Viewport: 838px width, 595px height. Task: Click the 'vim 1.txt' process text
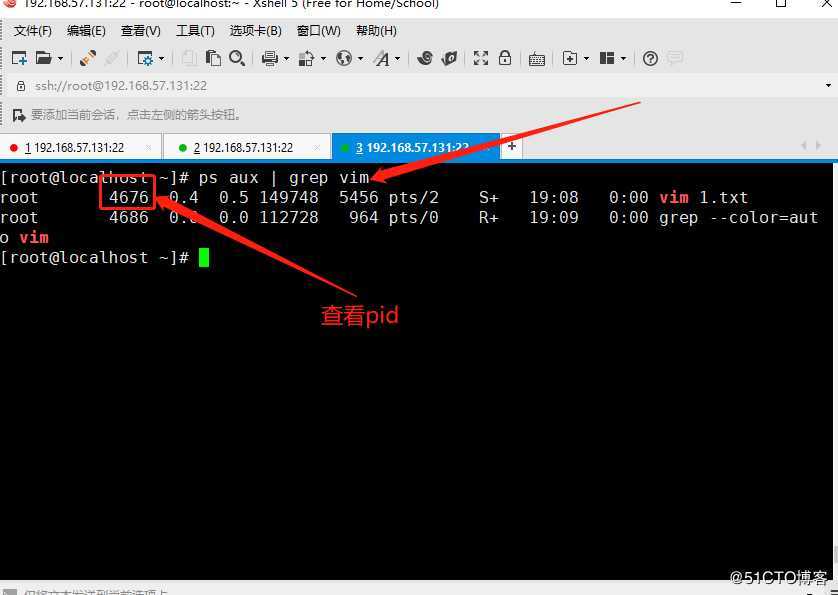pyautogui.click(x=703, y=198)
